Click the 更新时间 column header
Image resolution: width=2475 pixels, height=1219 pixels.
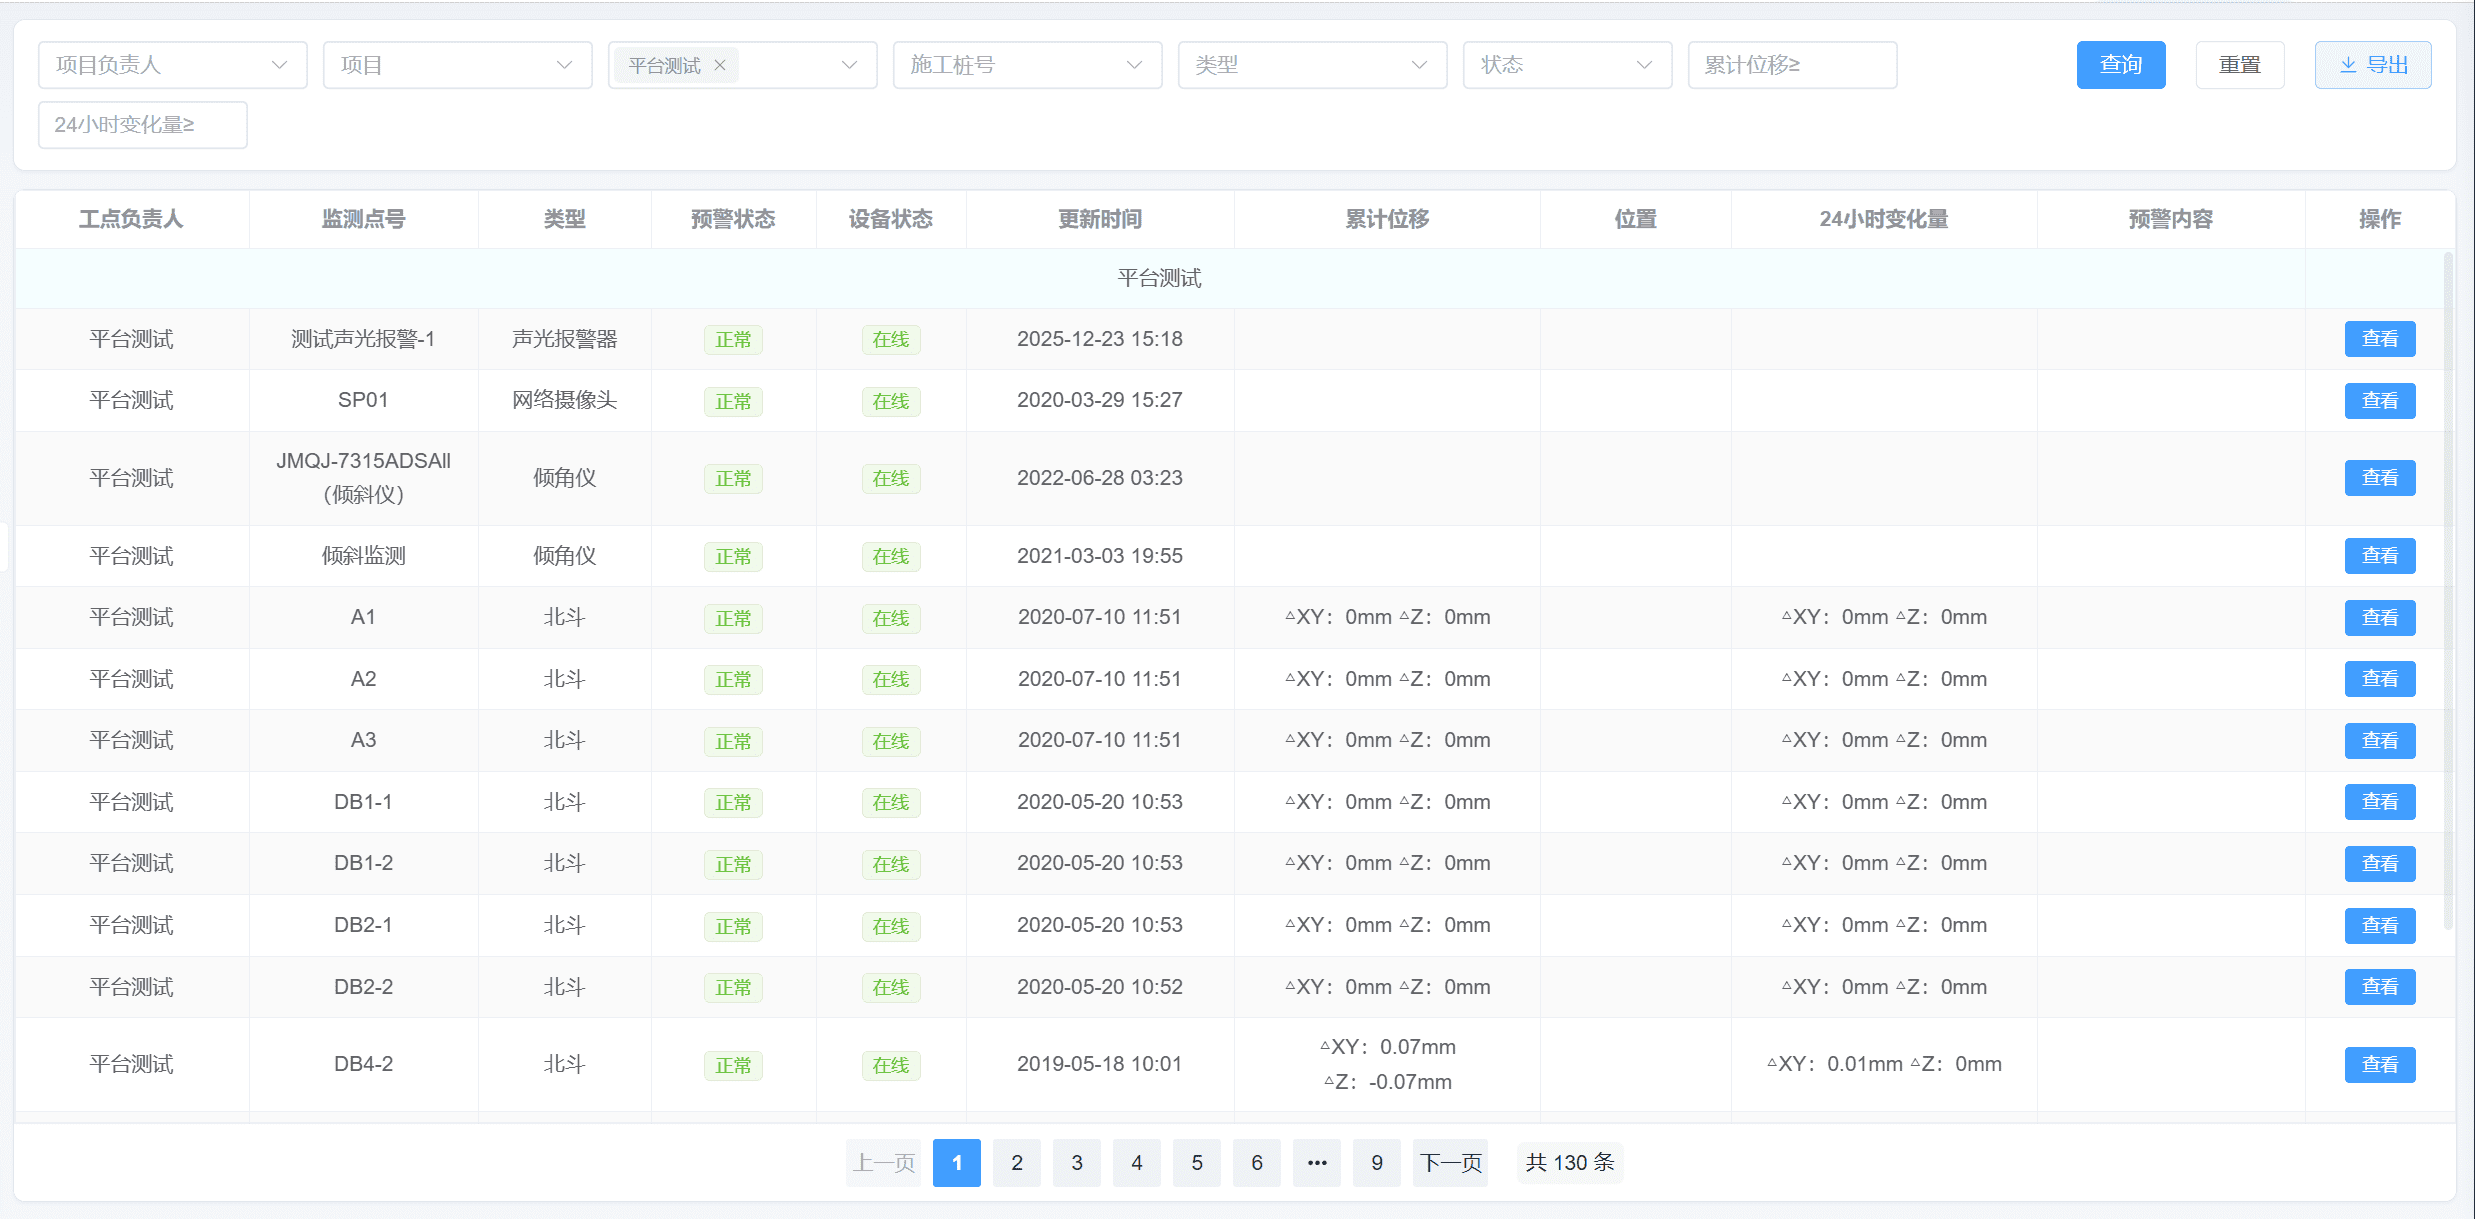1100,219
